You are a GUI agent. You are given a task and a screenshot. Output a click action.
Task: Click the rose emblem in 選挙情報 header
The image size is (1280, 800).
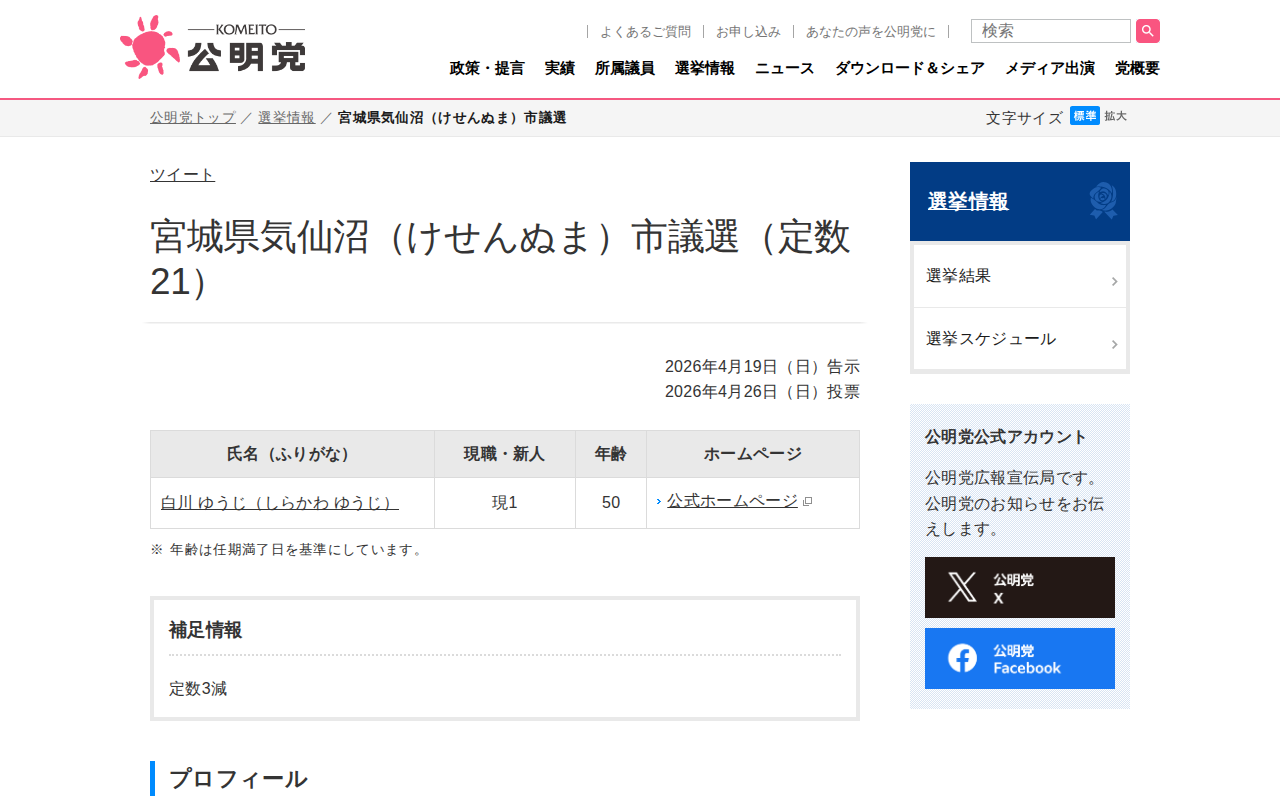1102,201
